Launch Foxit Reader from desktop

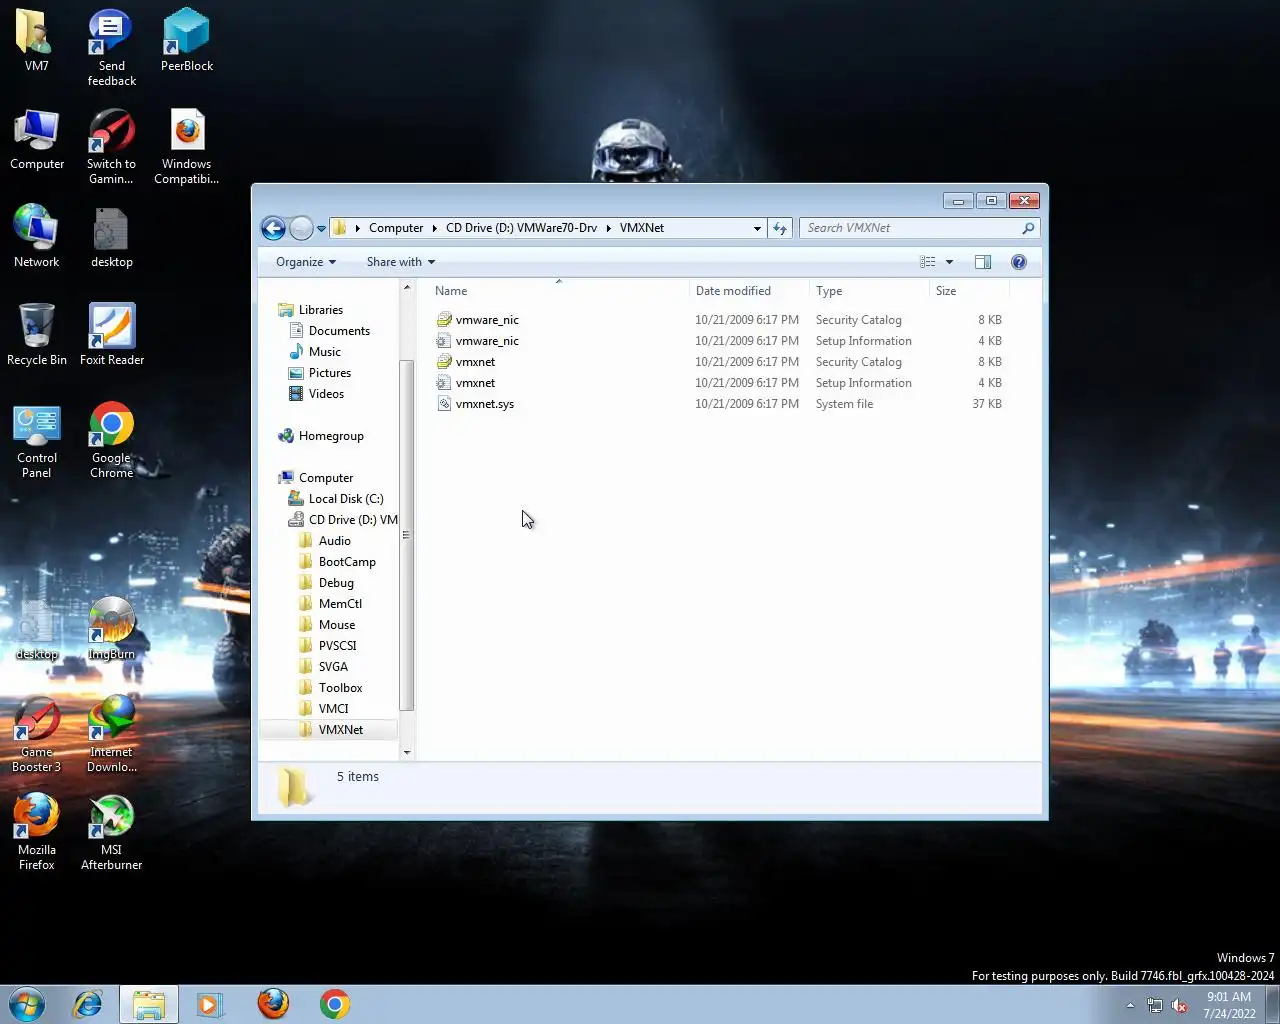(111, 334)
